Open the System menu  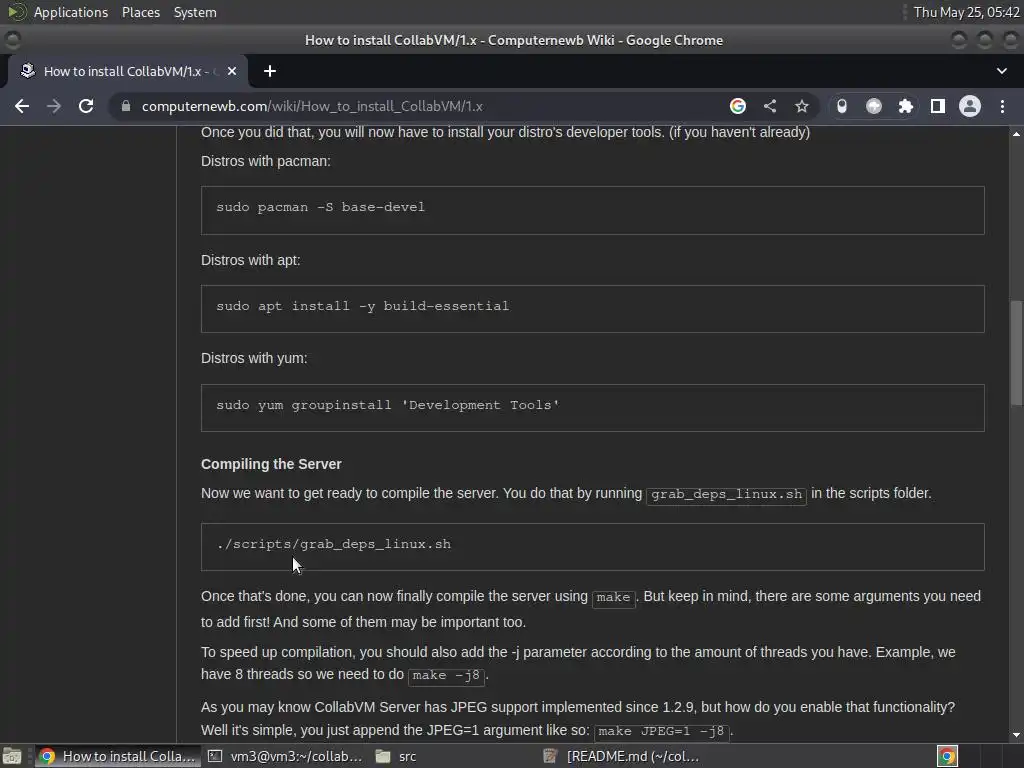coord(195,12)
